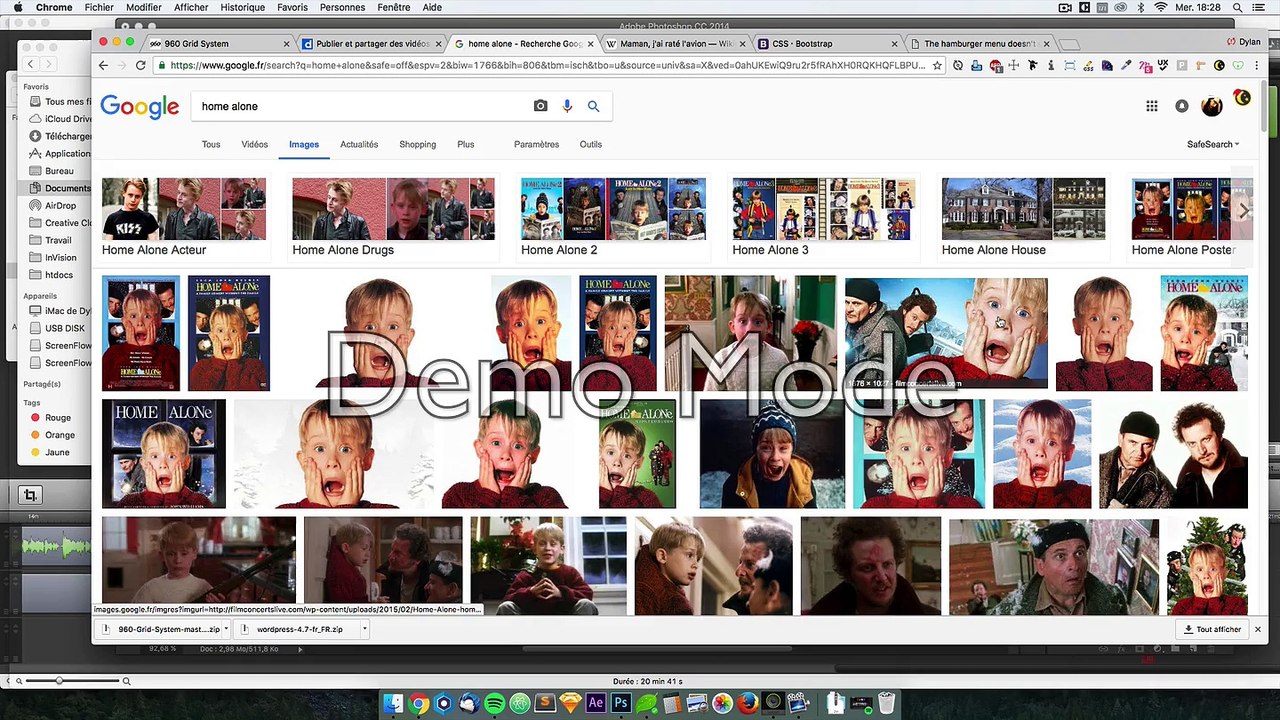Screen dimensions: 1280x720
Task: Adjust the zoom slider in bottom-left panel
Action: 59,681
